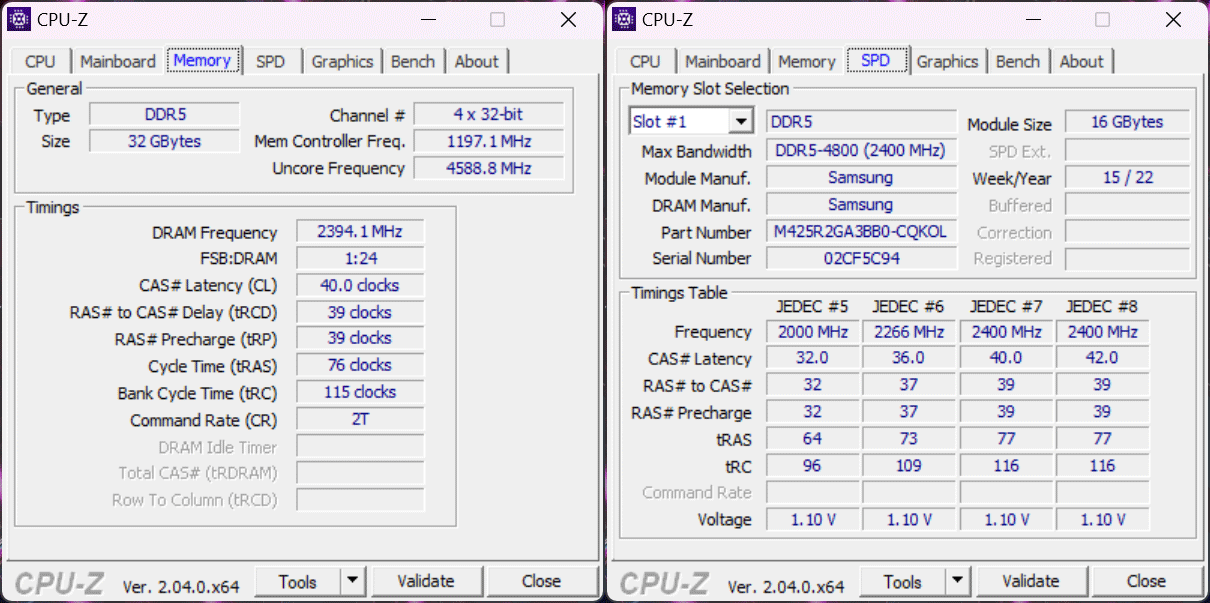The height and width of the screenshot is (603, 1210).
Task: Open About tab in right CPU-Z window
Action: point(1081,61)
